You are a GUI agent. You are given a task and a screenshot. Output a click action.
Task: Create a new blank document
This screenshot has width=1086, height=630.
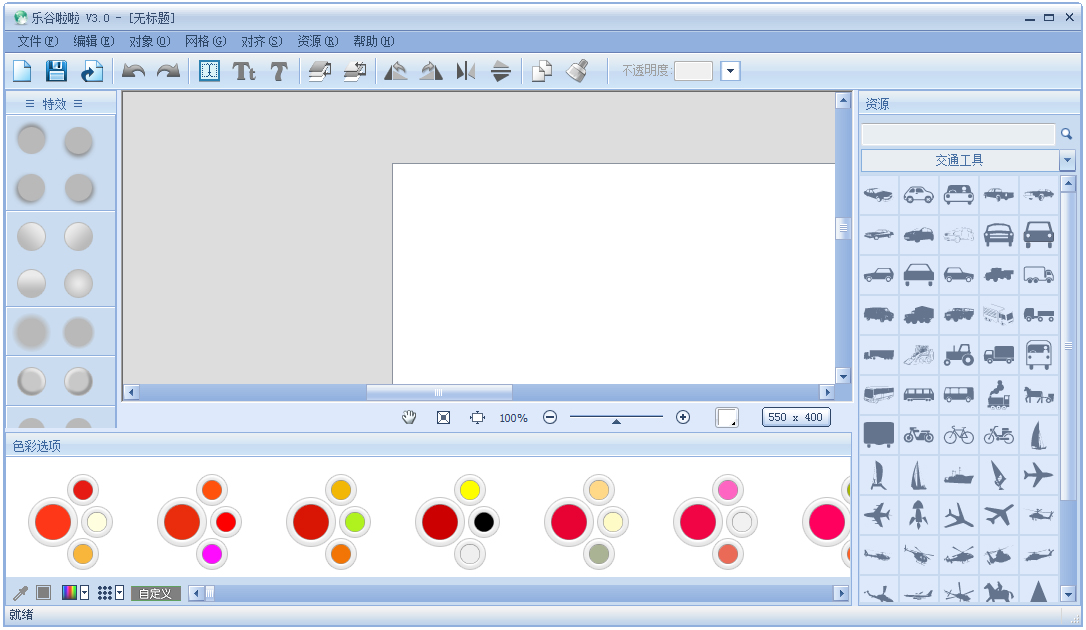(22, 71)
